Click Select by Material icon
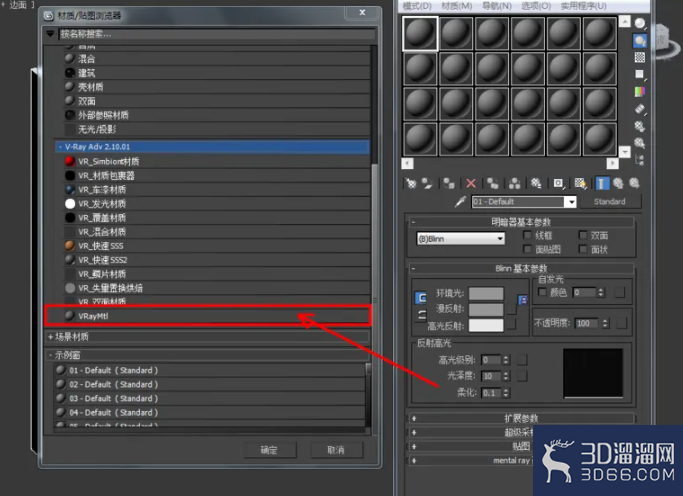 tap(639, 143)
